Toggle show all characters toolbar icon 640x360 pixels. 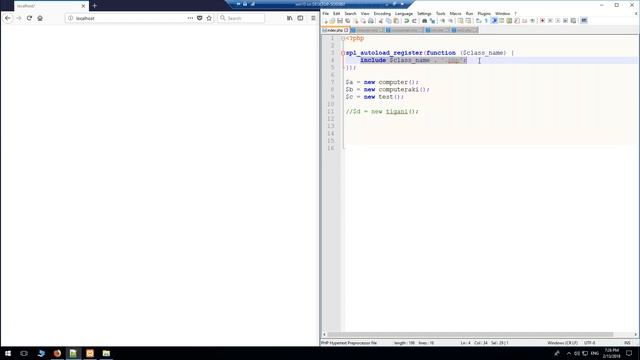486,20
